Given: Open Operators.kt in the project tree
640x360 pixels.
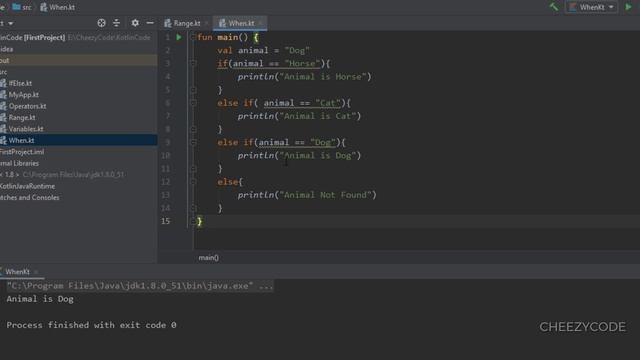Looking at the screenshot, I should click(27, 106).
